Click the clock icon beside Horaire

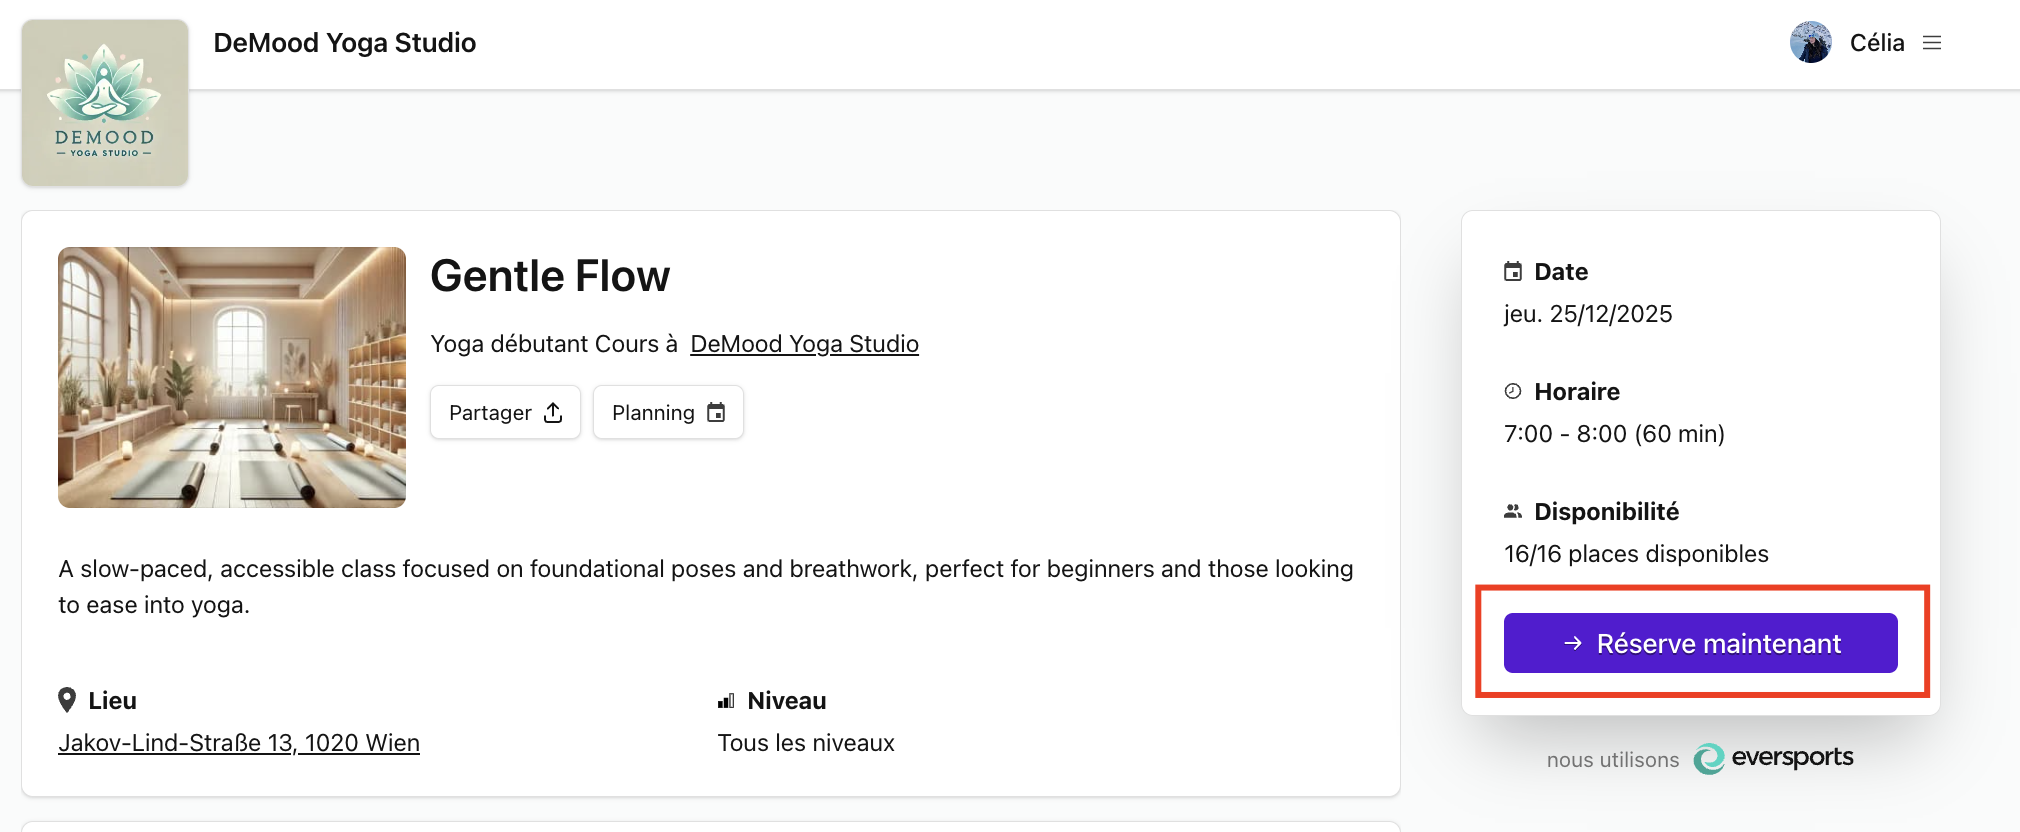[x=1513, y=392]
